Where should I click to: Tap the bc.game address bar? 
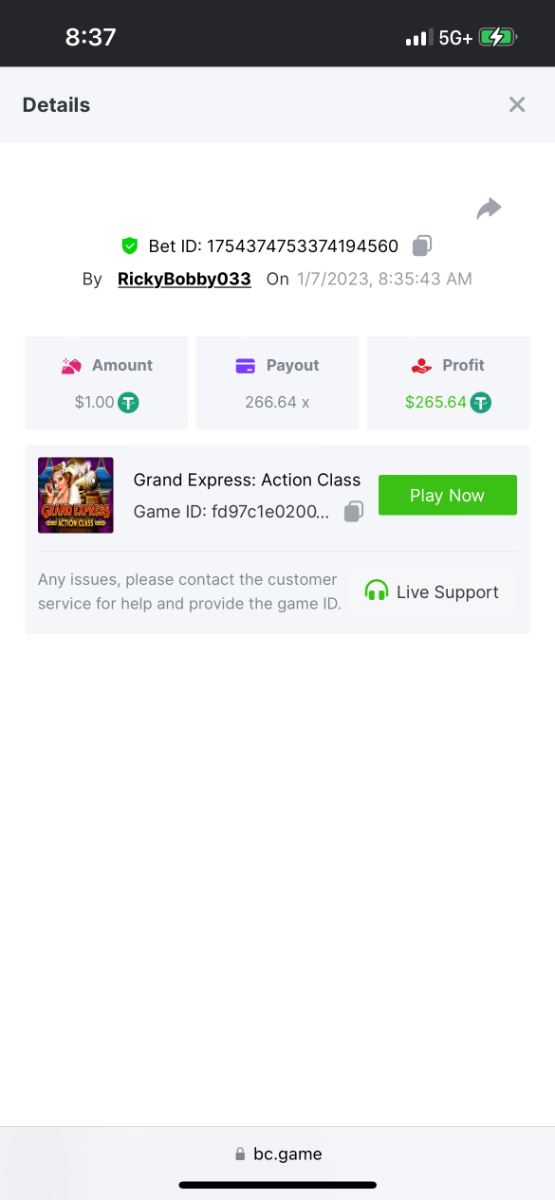click(x=278, y=1154)
